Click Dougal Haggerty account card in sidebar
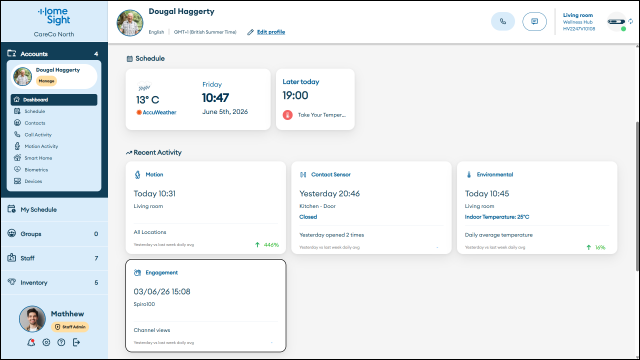The width and height of the screenshot is (640, 360). point(54,76)
